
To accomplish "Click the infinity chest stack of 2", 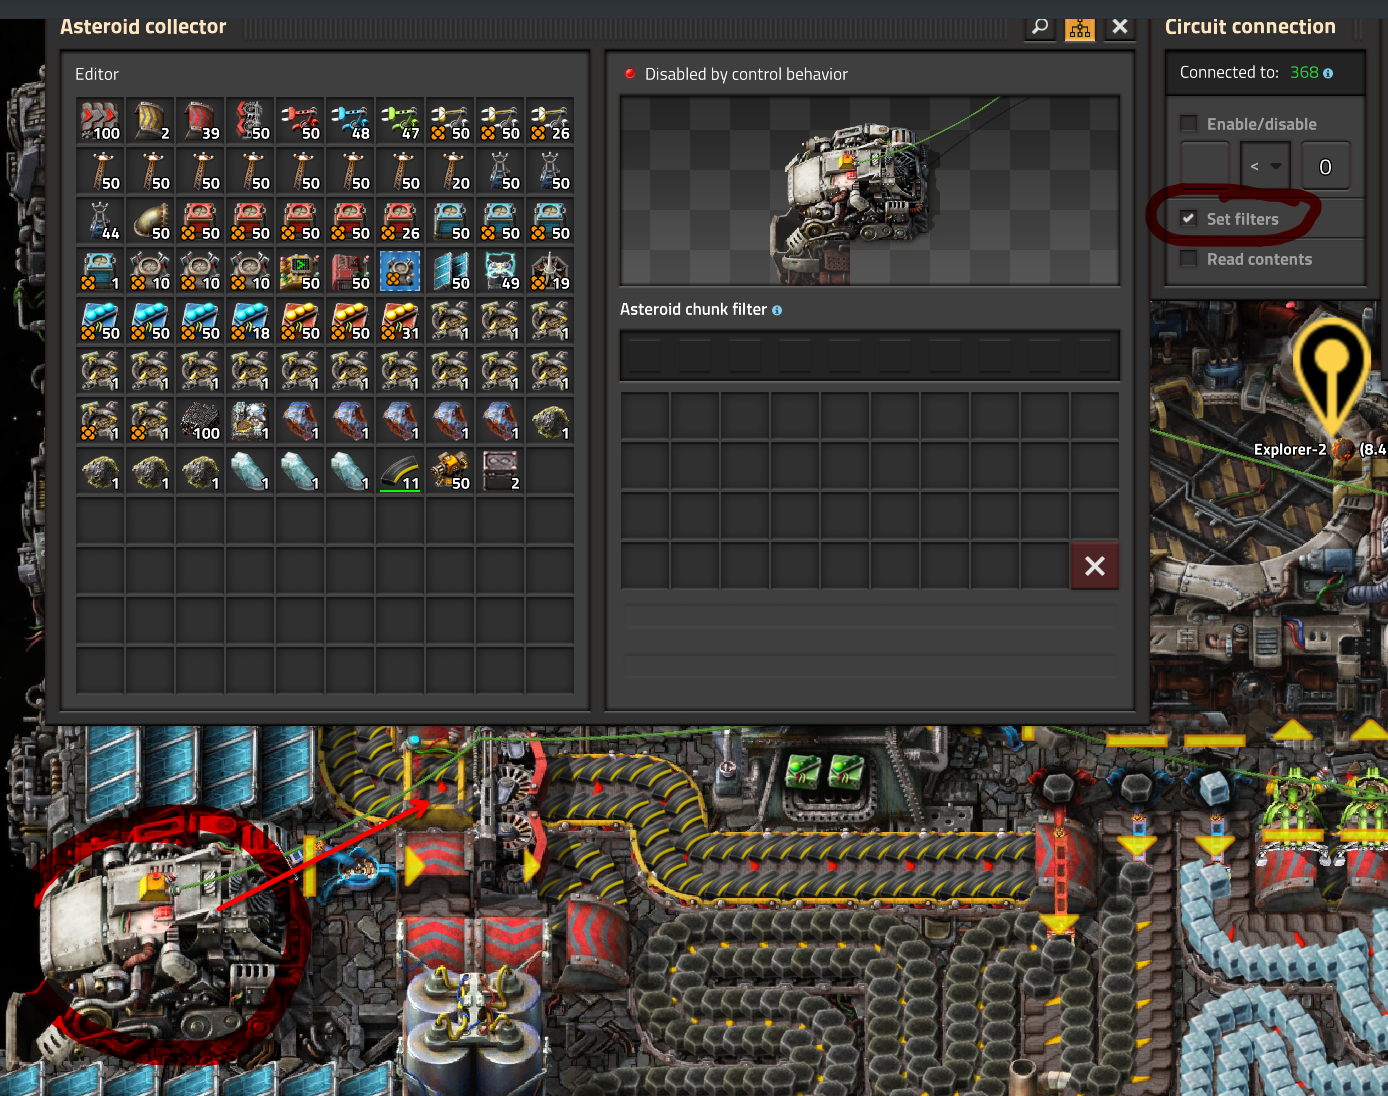I will tap(500, 471).
